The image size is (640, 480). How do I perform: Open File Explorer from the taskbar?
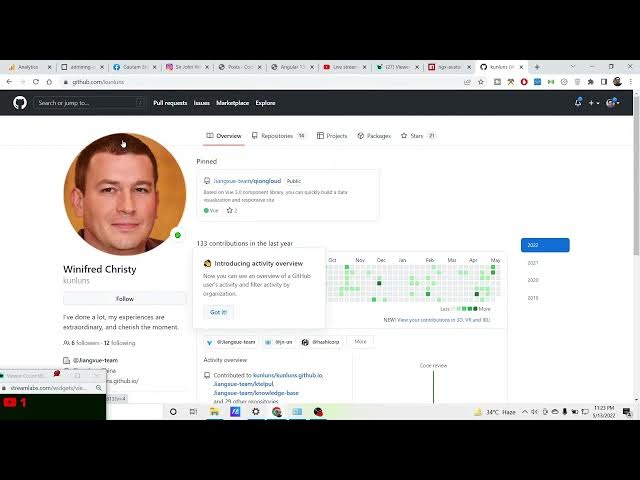(x=214, y=412)
